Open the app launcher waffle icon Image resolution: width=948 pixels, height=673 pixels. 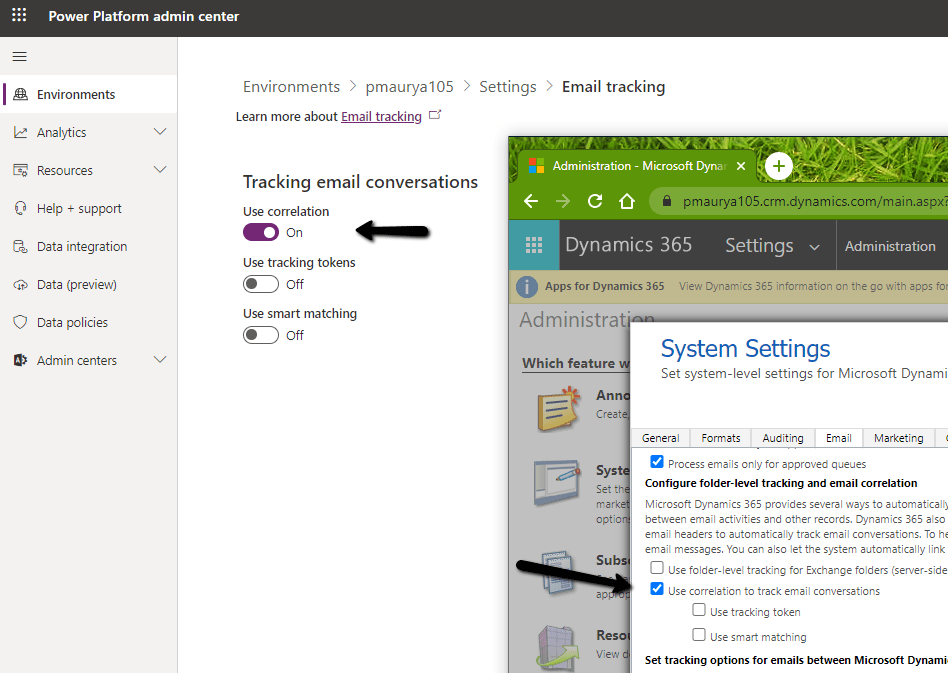click(x=19, y=16)
